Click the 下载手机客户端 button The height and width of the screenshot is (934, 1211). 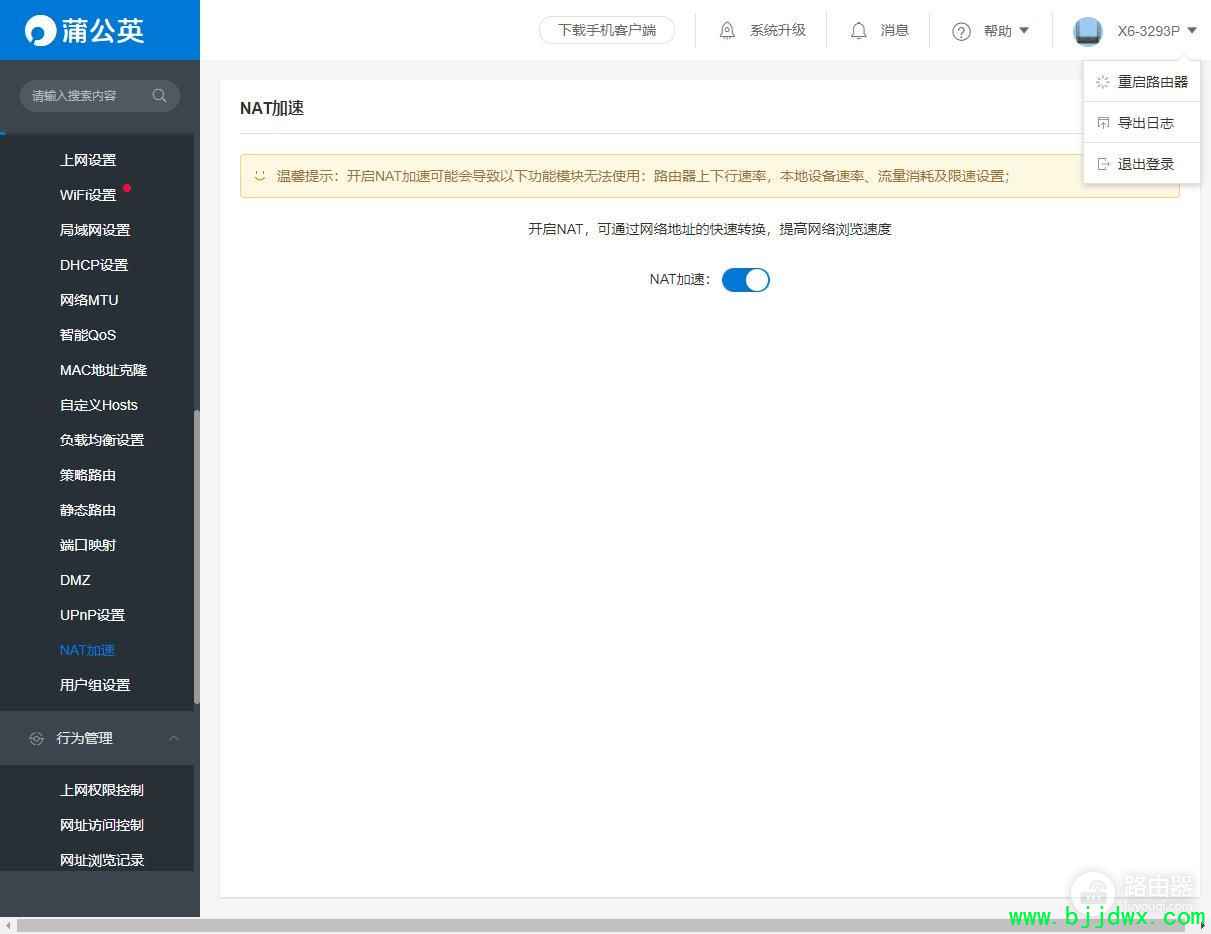pos(607,30)
